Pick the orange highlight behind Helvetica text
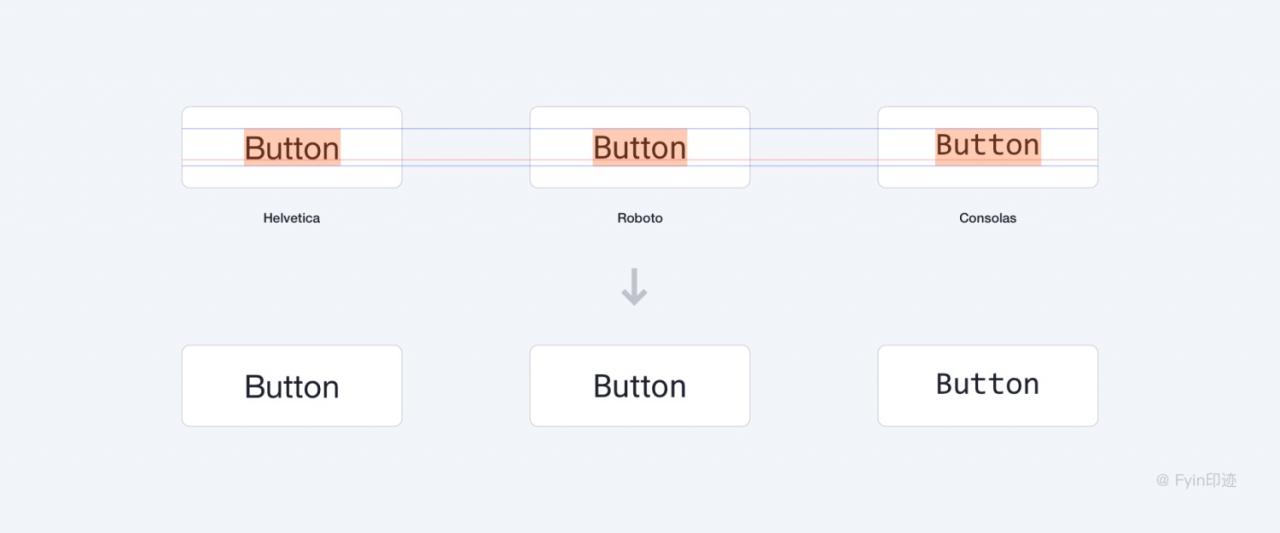This screenshot has height=533, width=1280. pos(292,147)
